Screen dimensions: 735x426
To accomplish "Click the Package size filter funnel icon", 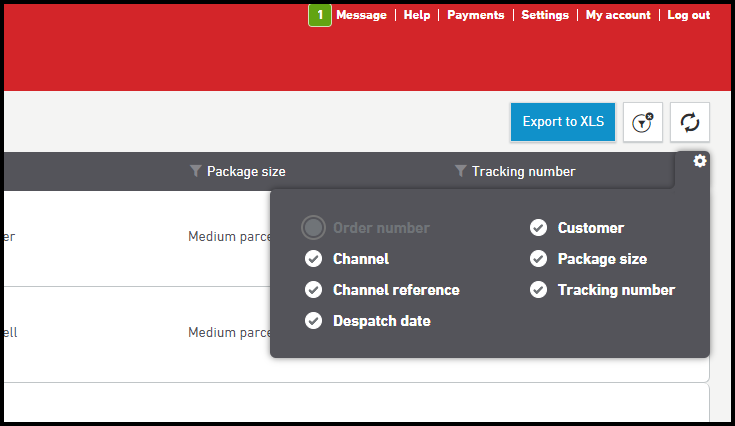I will (195, 171).
